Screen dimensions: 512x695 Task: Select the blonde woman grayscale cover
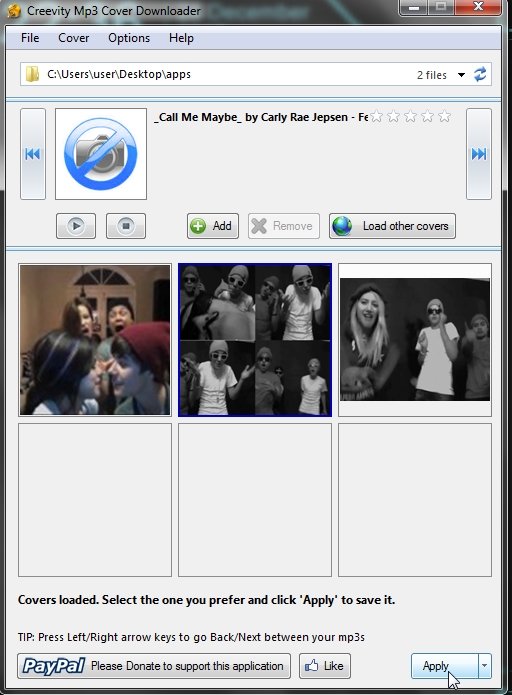point(415,340)
